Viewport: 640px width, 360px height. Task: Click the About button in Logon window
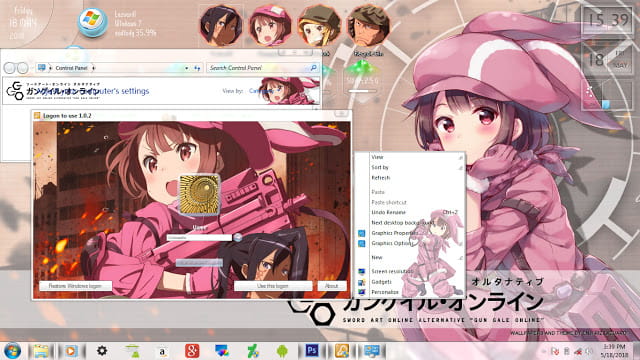pos(332,286)
